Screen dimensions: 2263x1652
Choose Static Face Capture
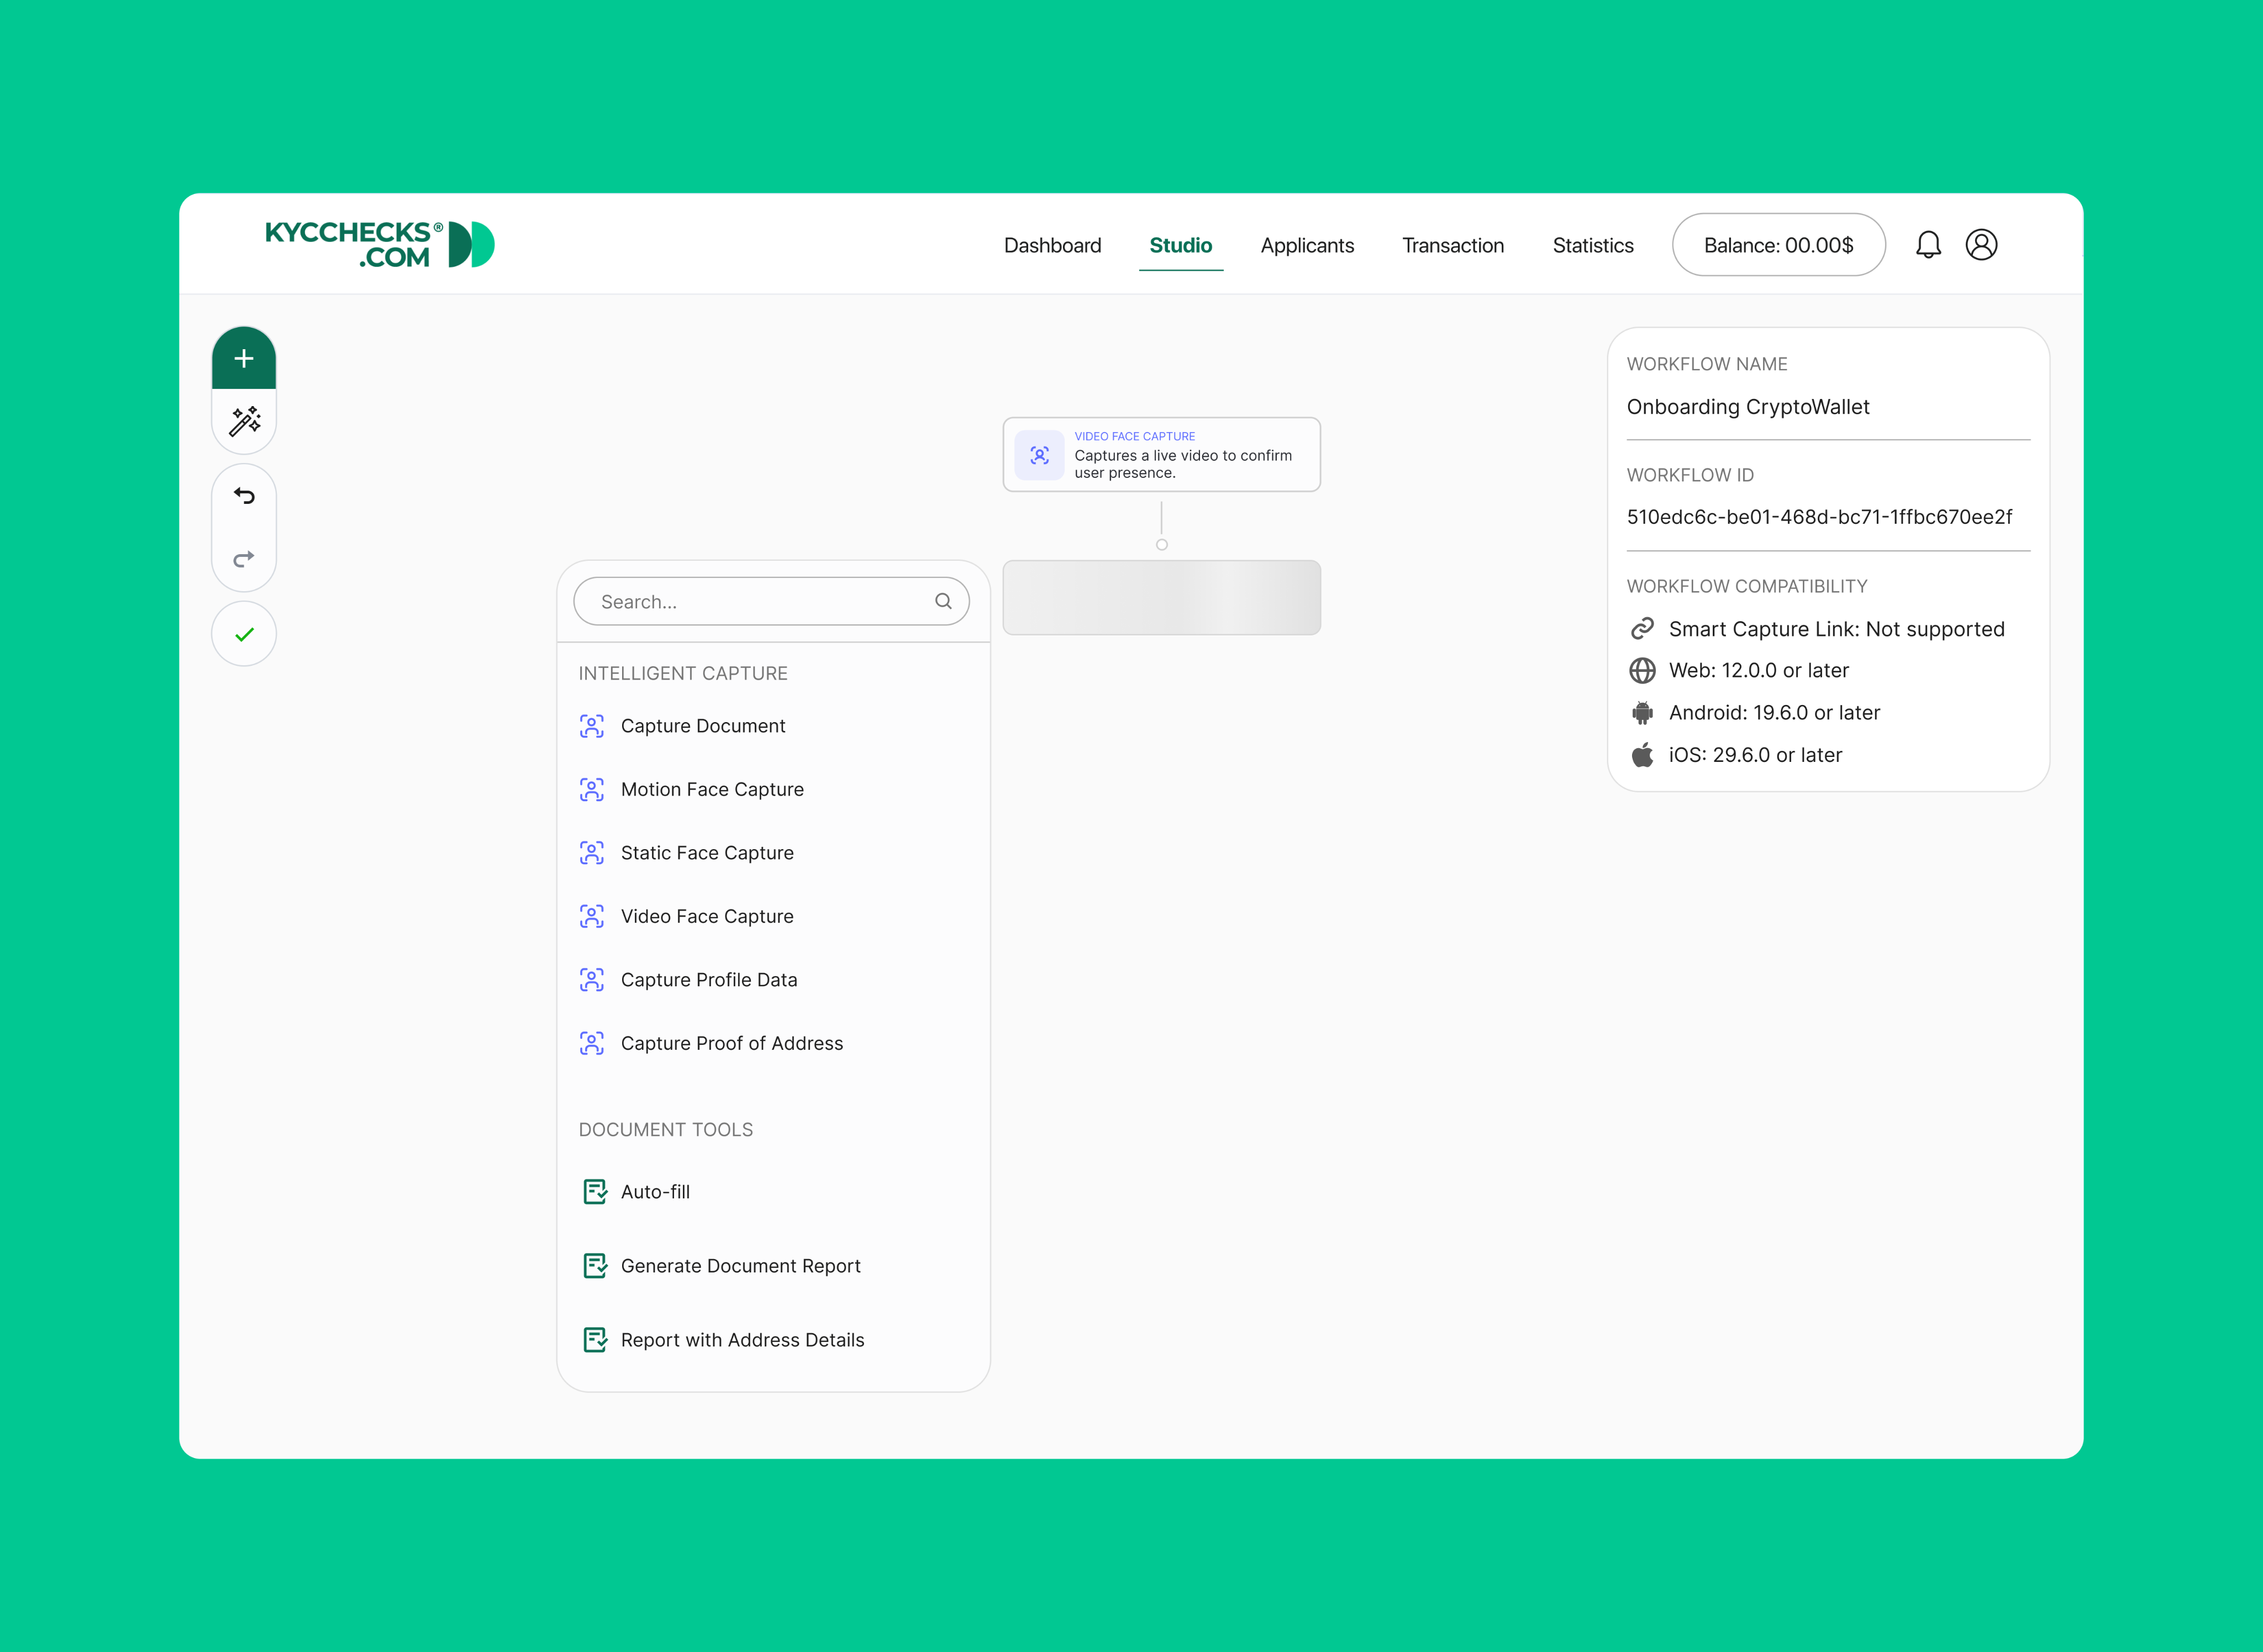point(707,853)
